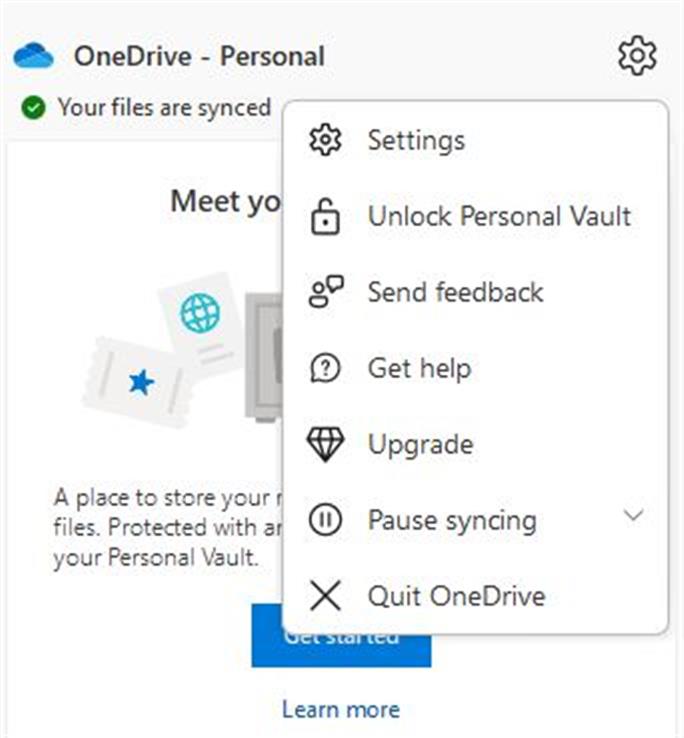The image size is (684, 738).
Task: Click the gear icon beside the Settings entry
Action: [325, 140]
